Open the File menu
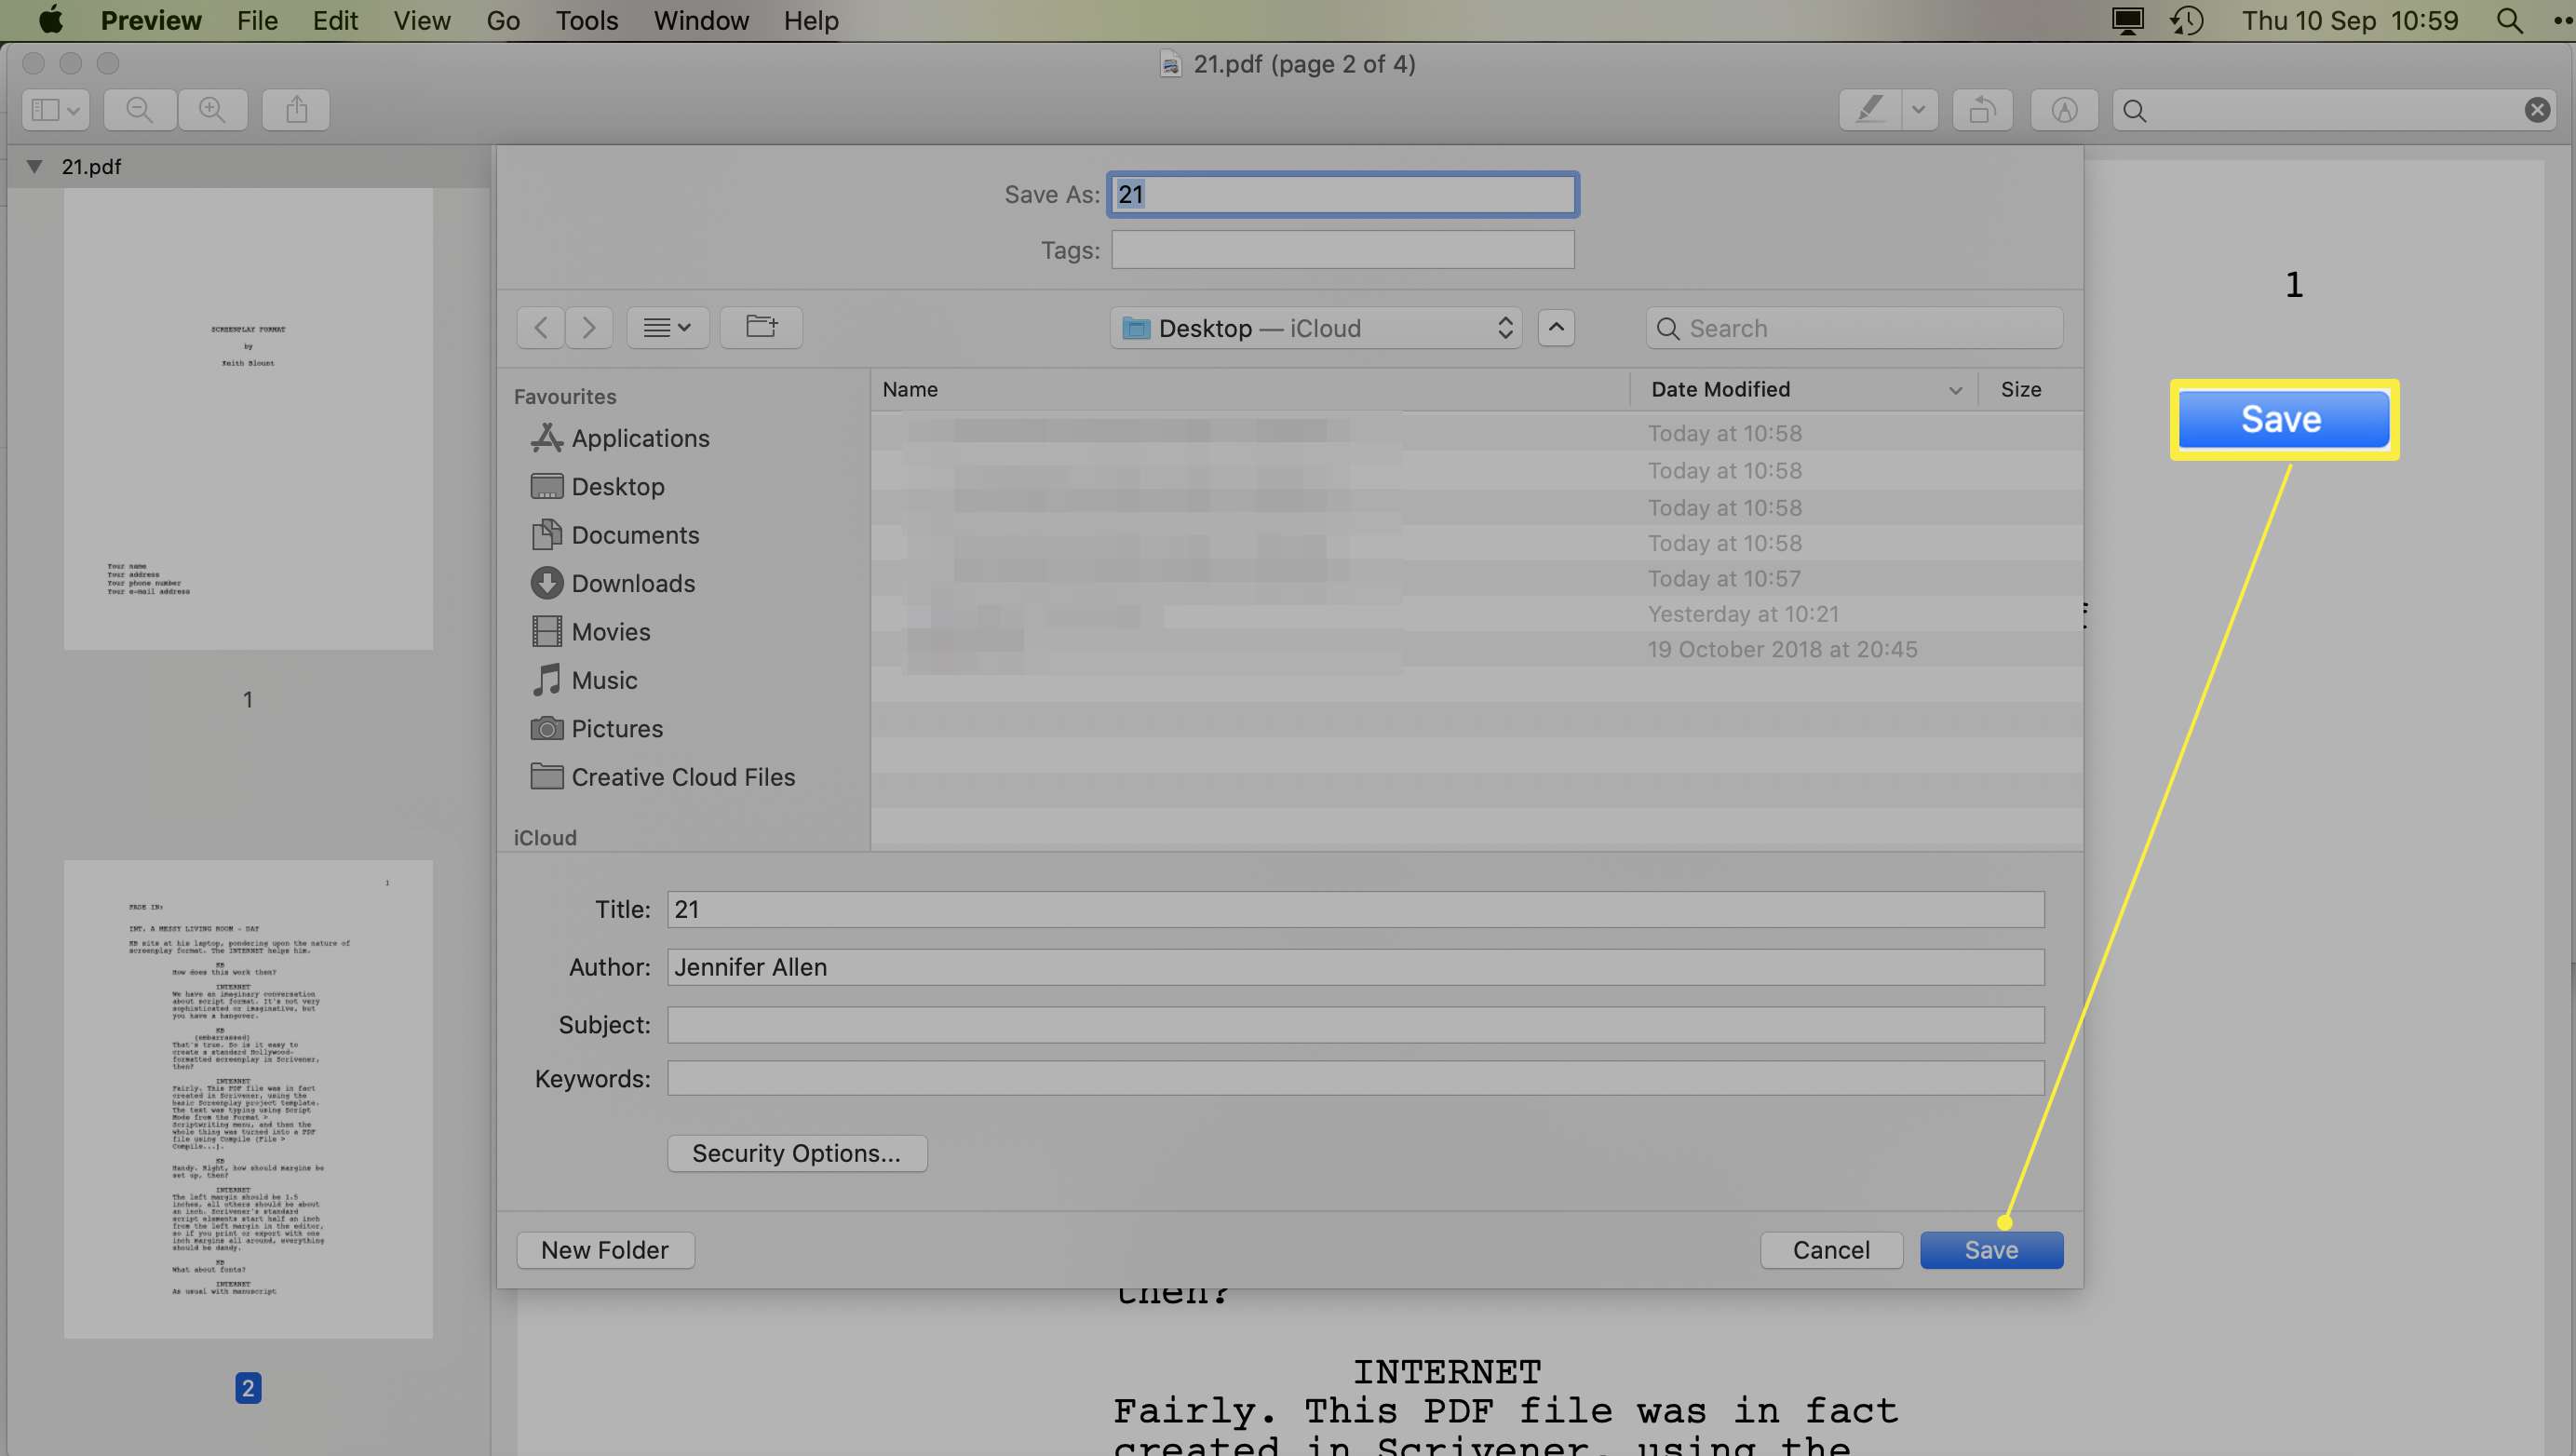2576x1456 pixels. 257,20
